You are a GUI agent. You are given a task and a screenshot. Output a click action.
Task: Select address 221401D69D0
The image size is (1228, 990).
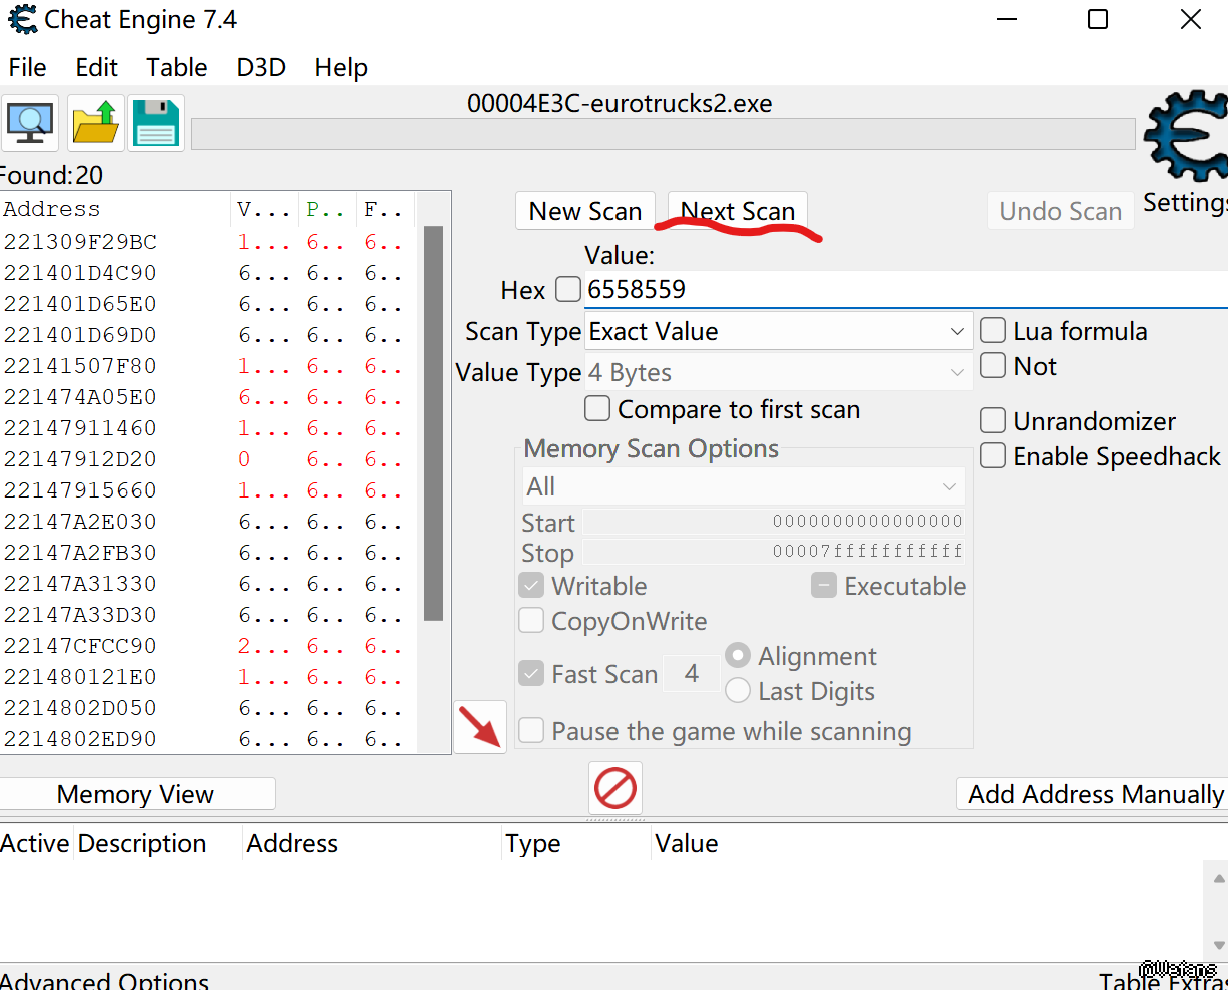(x=80, y=335)
